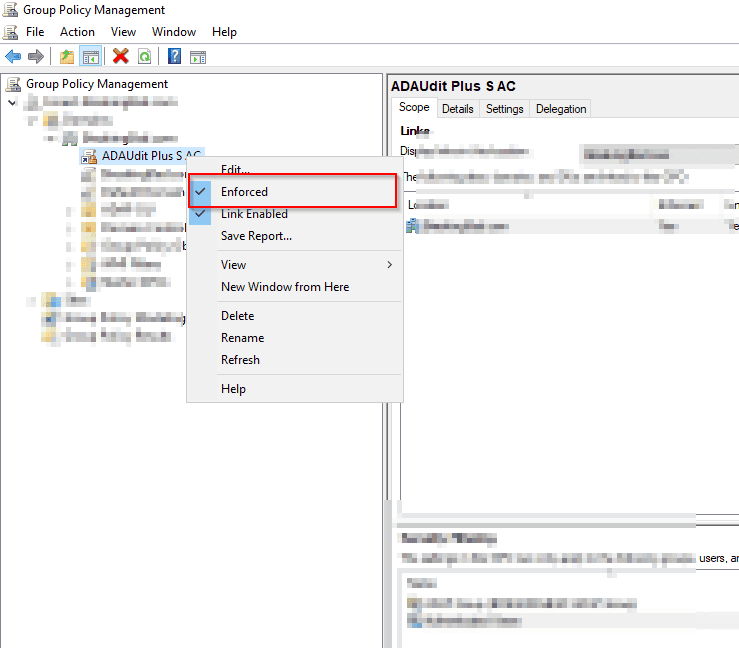The width and height of the screenshot is (739, 648).
Task: Click Edit... in the context menu
Action: 235,170
